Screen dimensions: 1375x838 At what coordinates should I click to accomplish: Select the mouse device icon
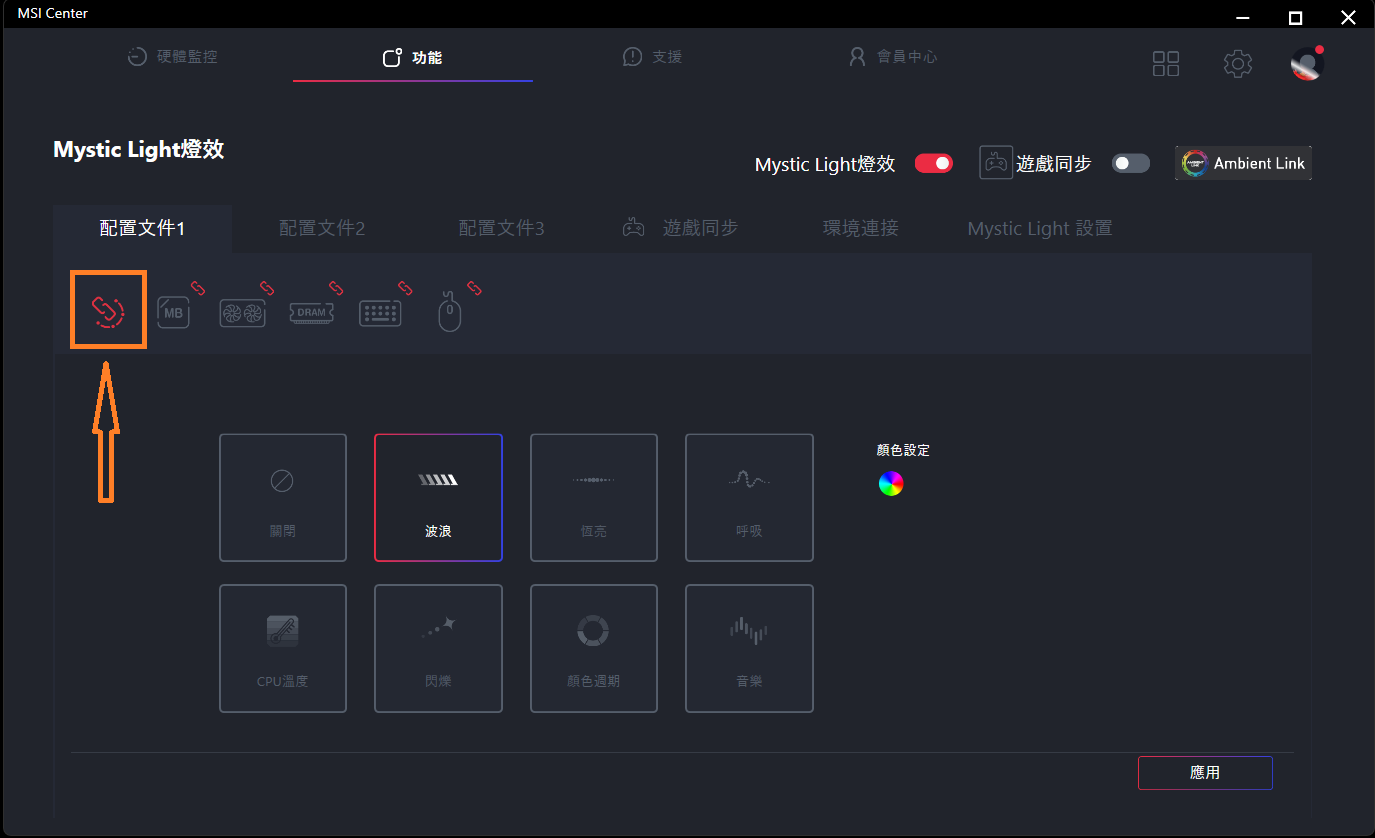450,312
